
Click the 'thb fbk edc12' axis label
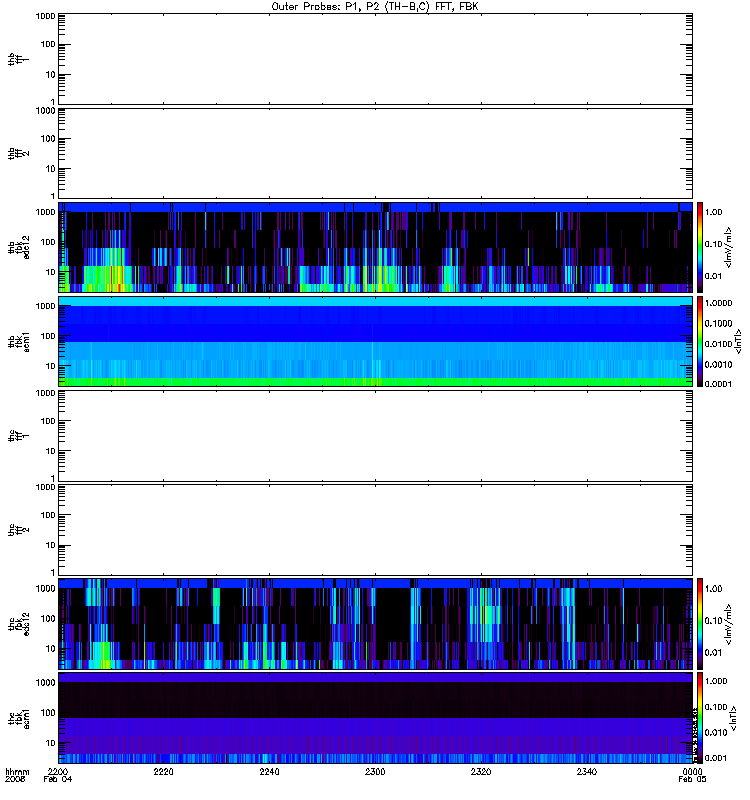coord(18,247)
